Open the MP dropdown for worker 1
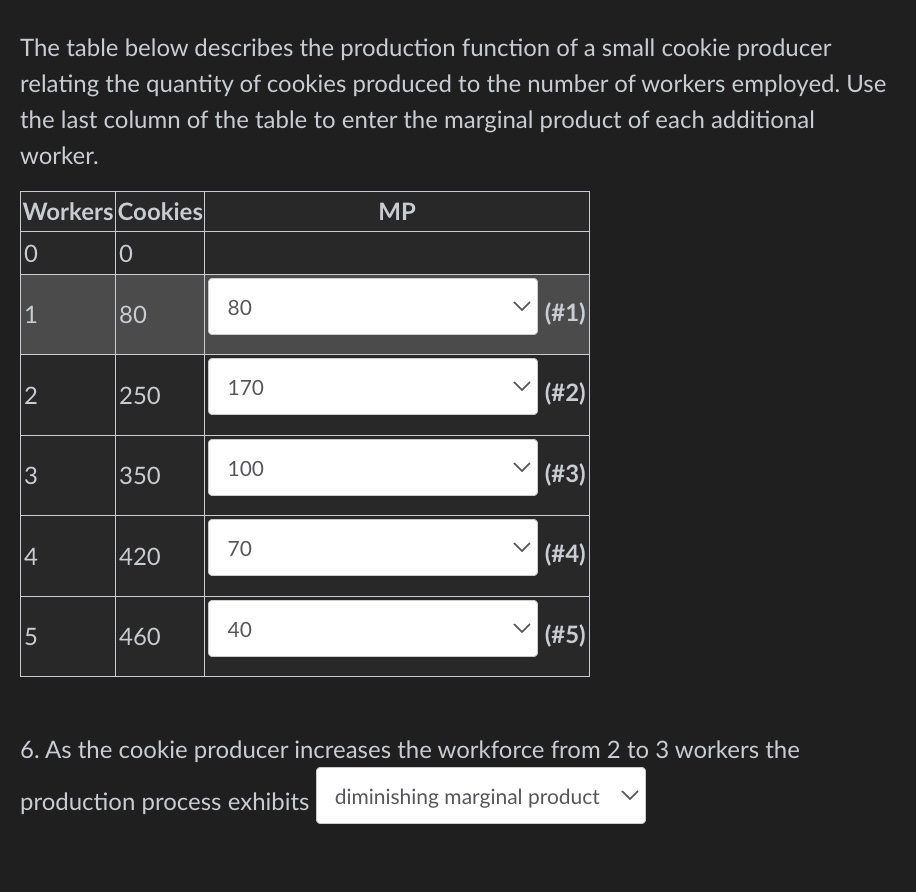916x892 pixels. click(x=372, y=307)
